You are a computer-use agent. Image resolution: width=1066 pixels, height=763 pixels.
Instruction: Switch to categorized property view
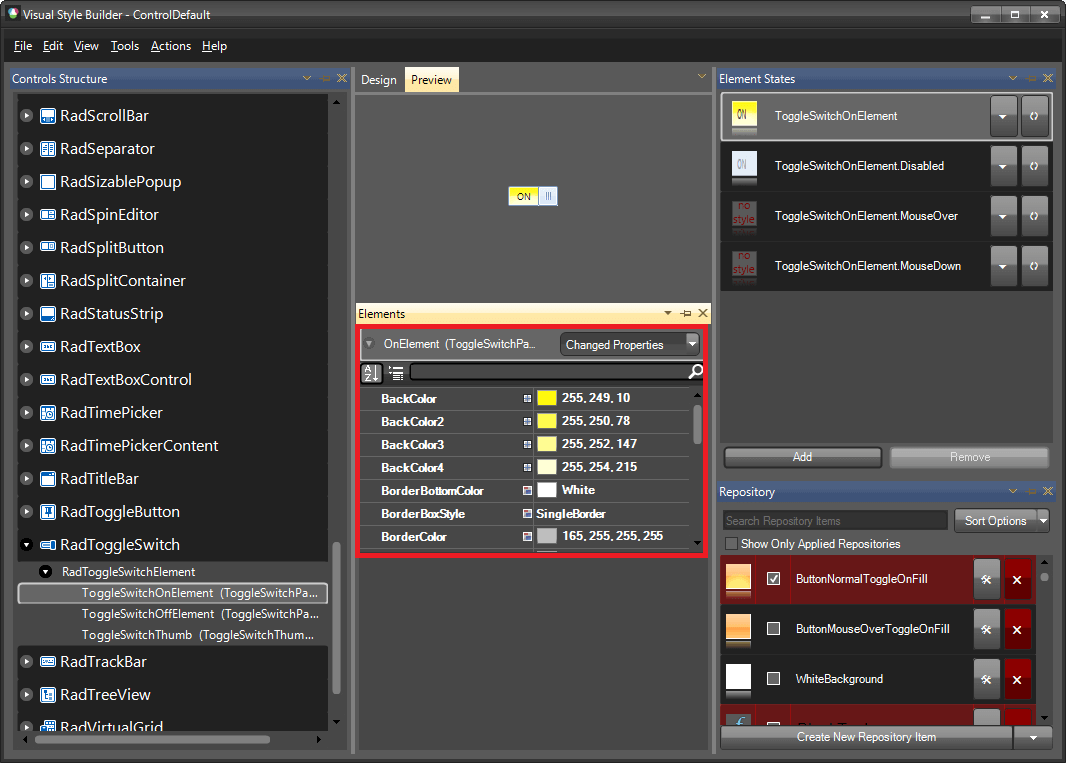(x=395, y=373)
